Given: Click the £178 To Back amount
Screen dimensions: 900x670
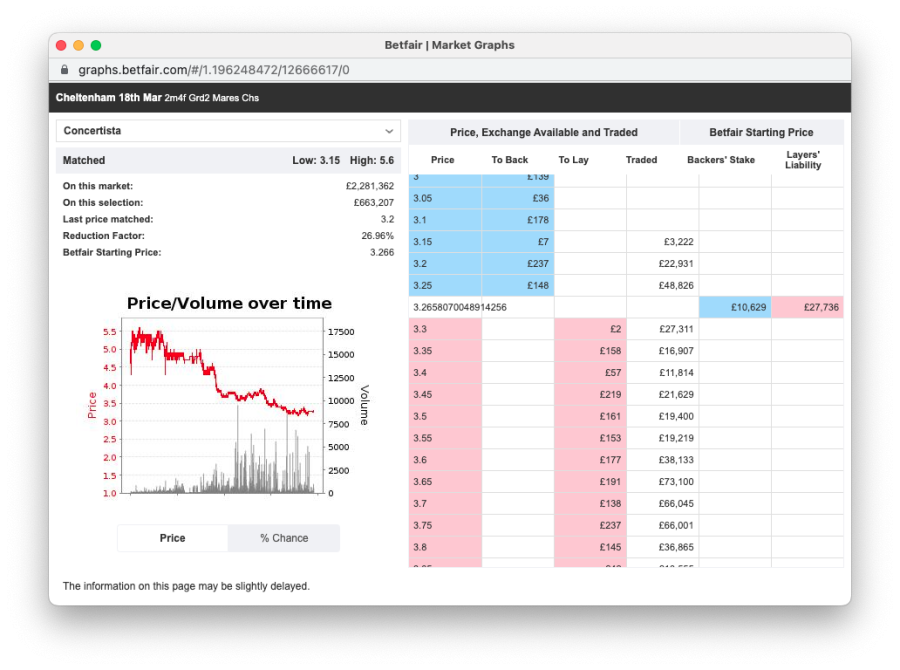Looking at the screenshot, I should (538, 220).
